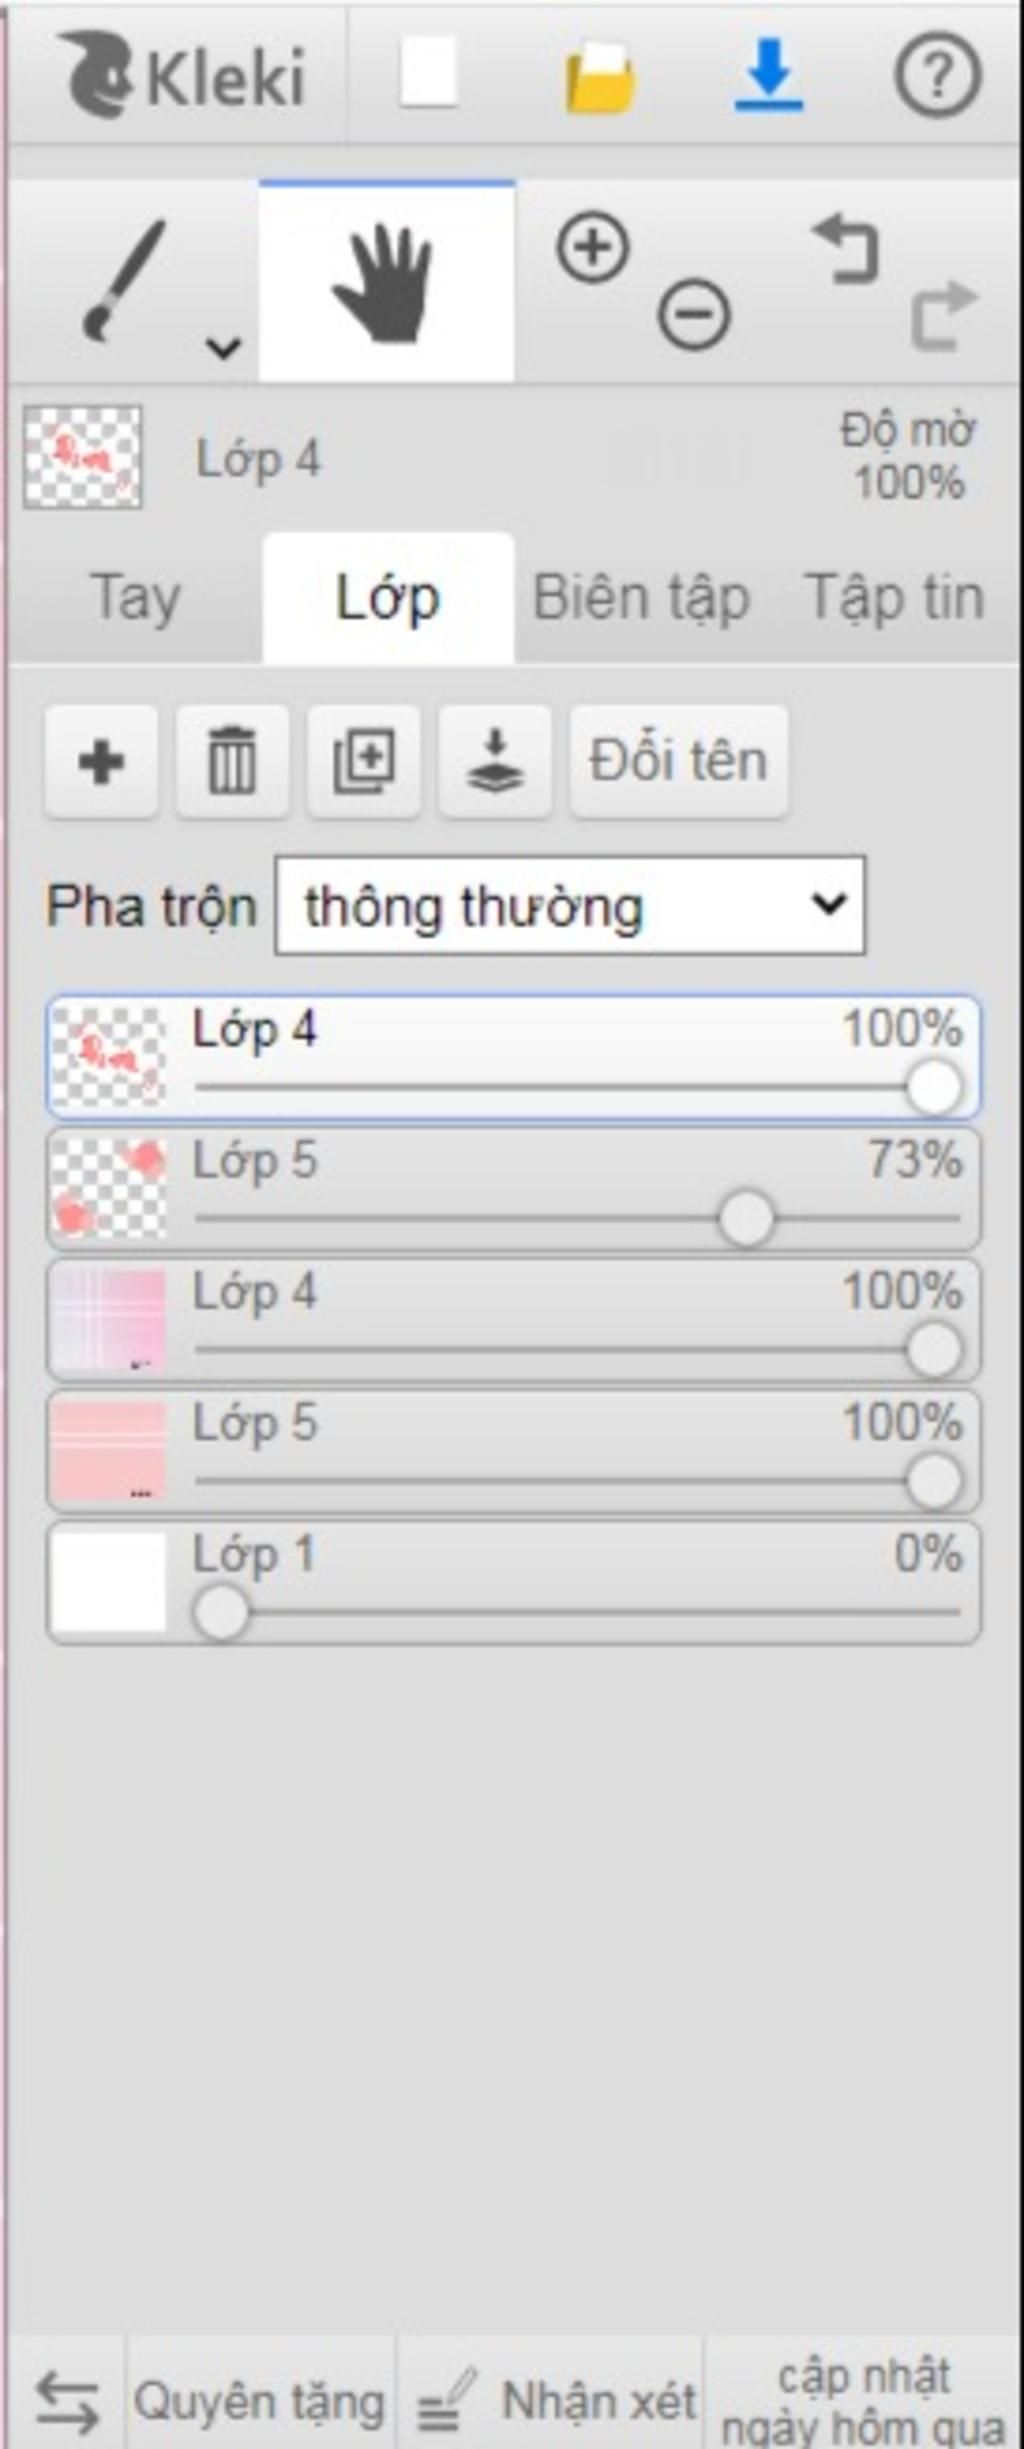Add a new layer with the plus button

[101, 762]
